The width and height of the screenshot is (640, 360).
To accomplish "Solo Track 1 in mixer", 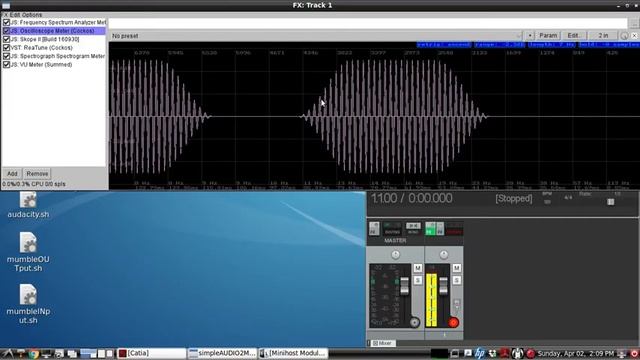I will pos(457,280).
